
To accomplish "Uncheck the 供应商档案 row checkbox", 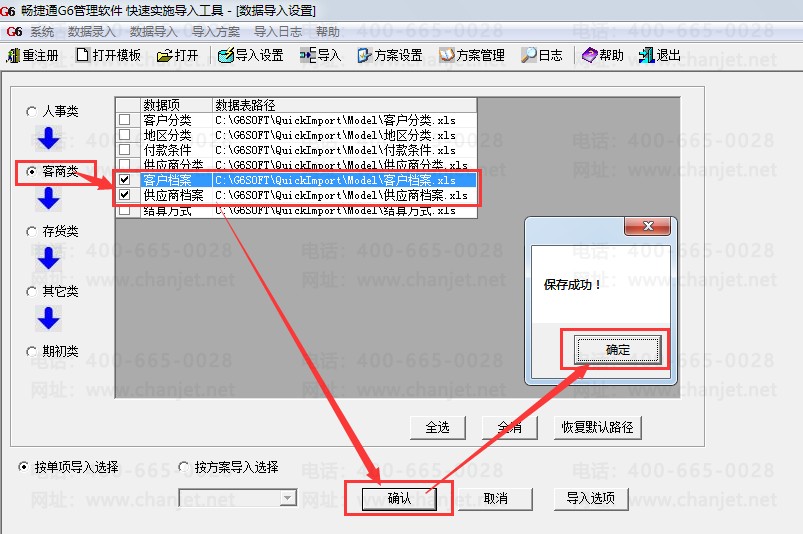I will (x=124, y=195).
